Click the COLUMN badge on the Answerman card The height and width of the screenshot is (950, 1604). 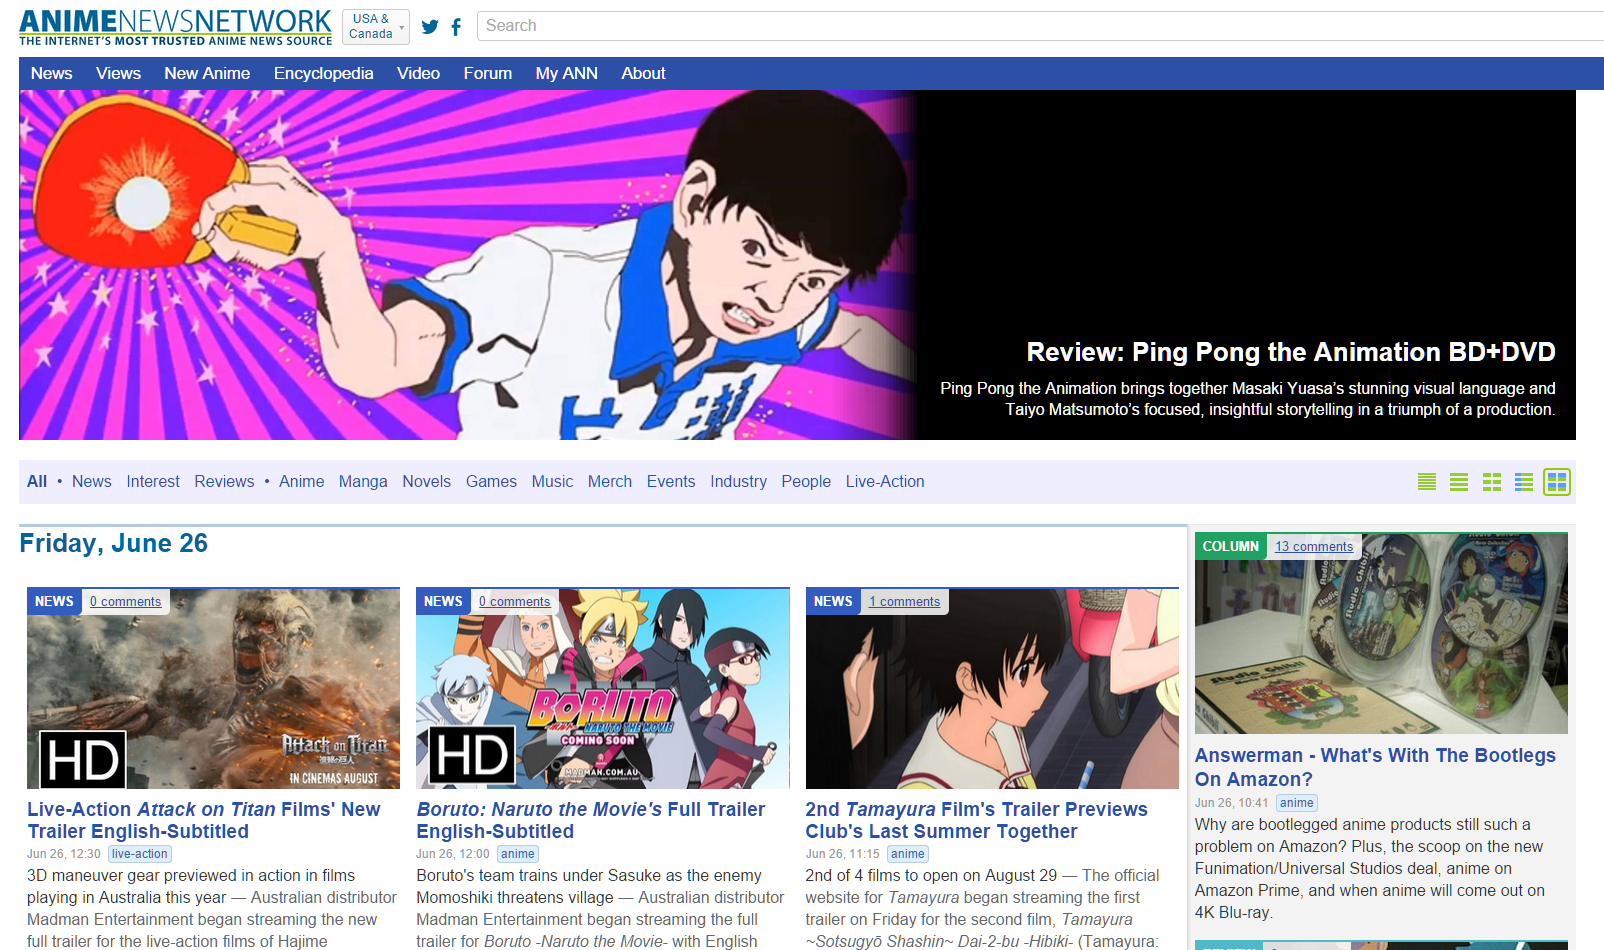coord(1230,546)
